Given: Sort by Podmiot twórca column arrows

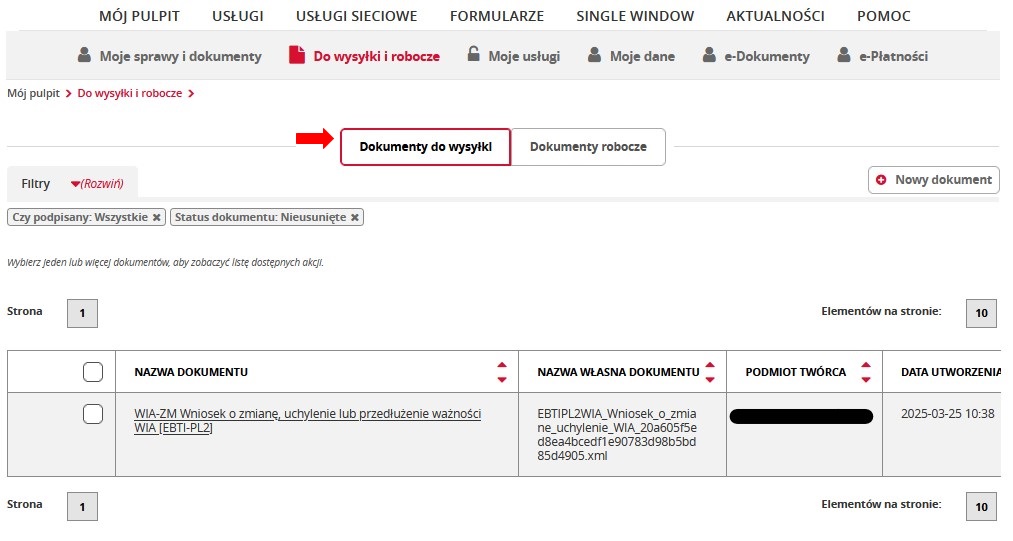Looking at the screenshot, I should (866, 372).
